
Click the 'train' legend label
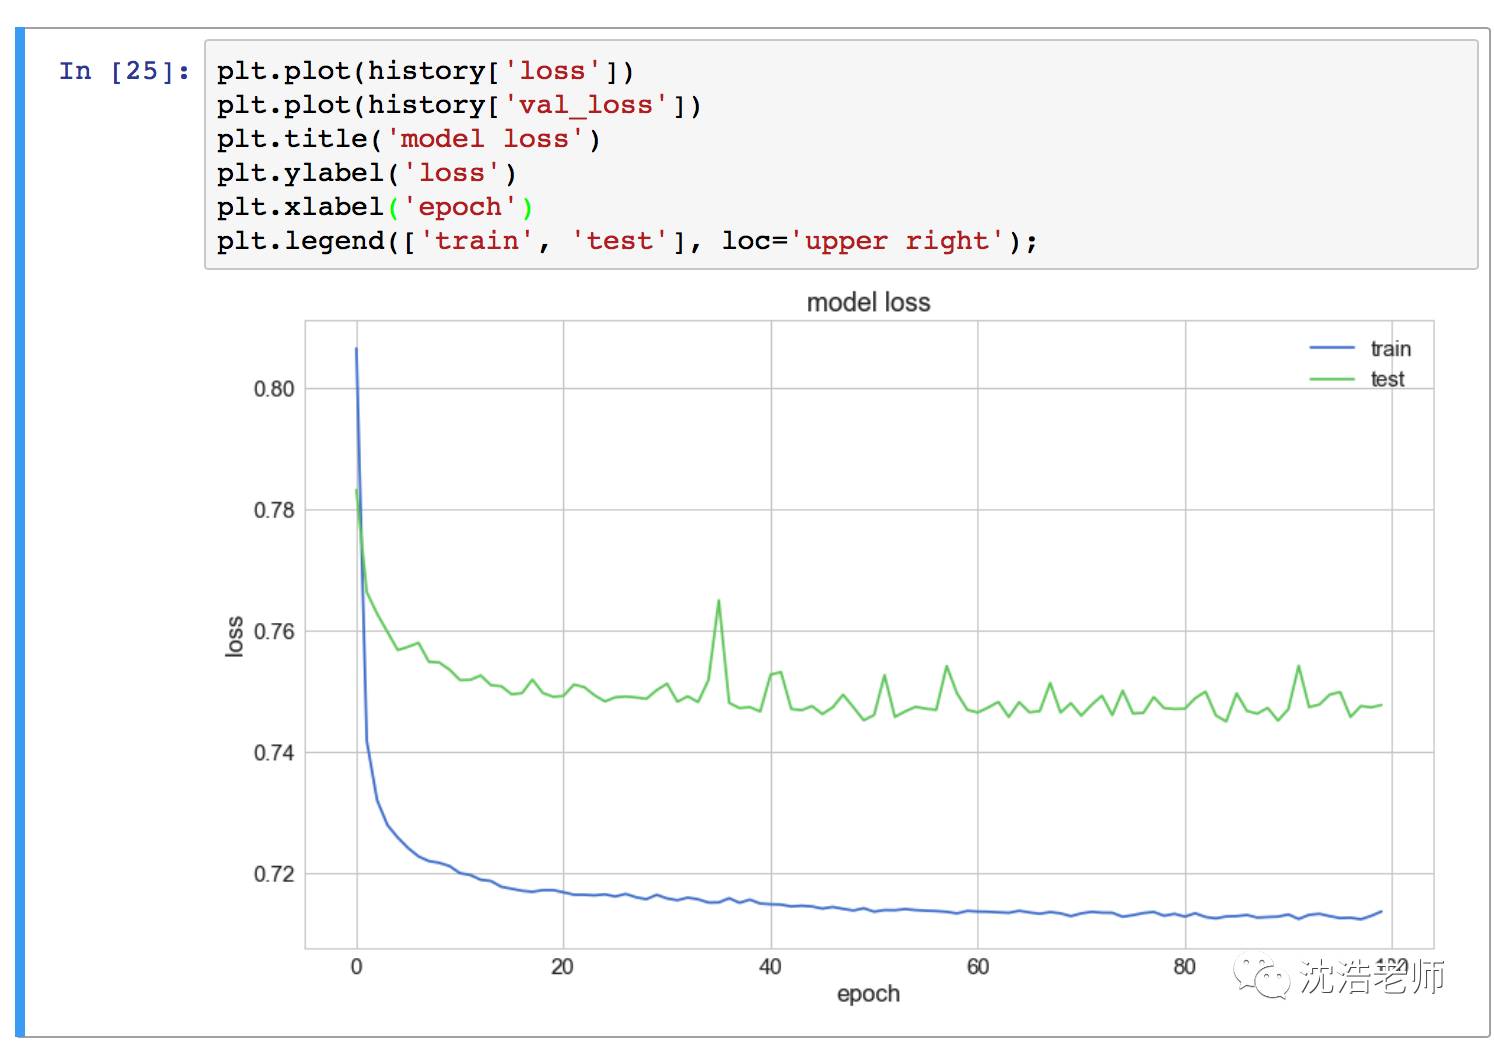pos(1390,348)
